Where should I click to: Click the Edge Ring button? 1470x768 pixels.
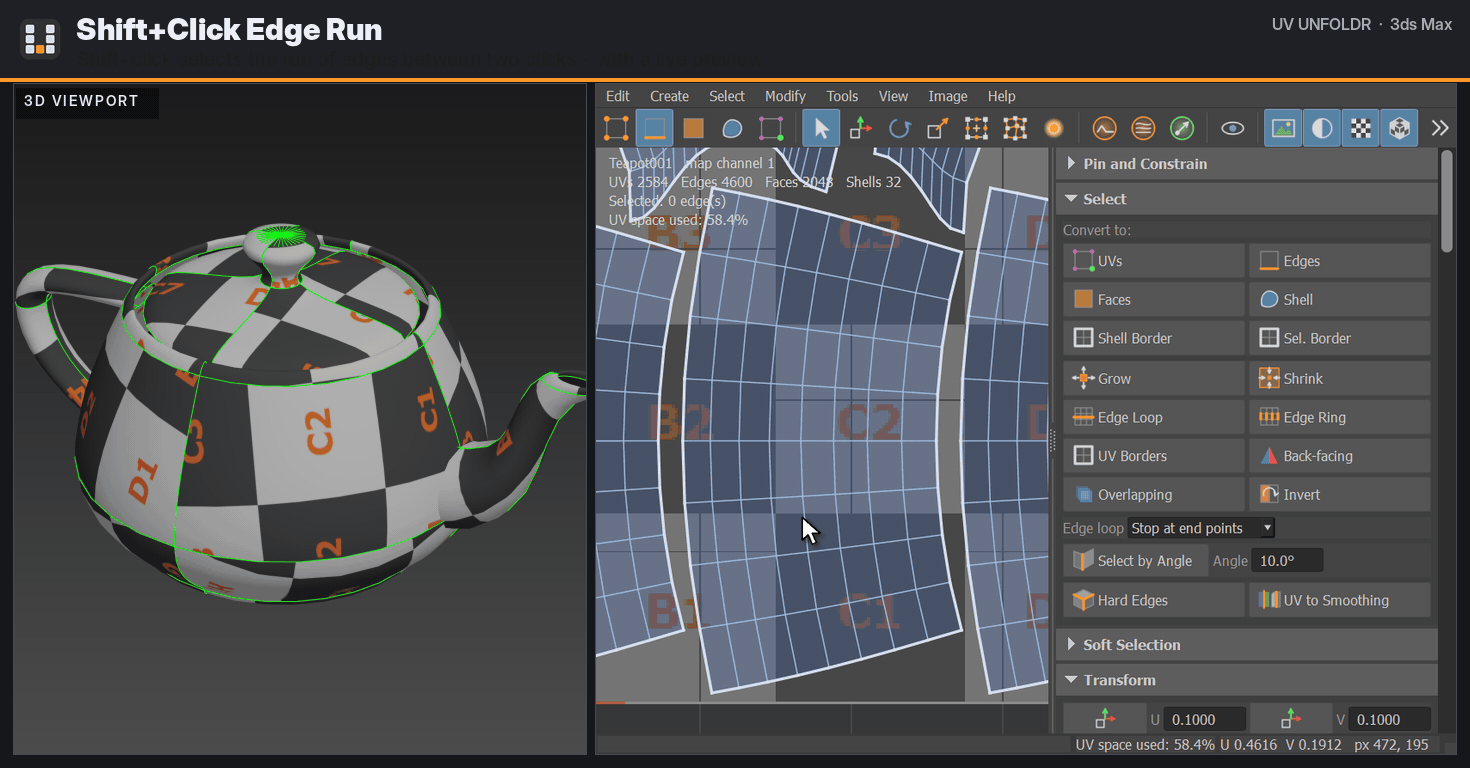[1340, 417]
